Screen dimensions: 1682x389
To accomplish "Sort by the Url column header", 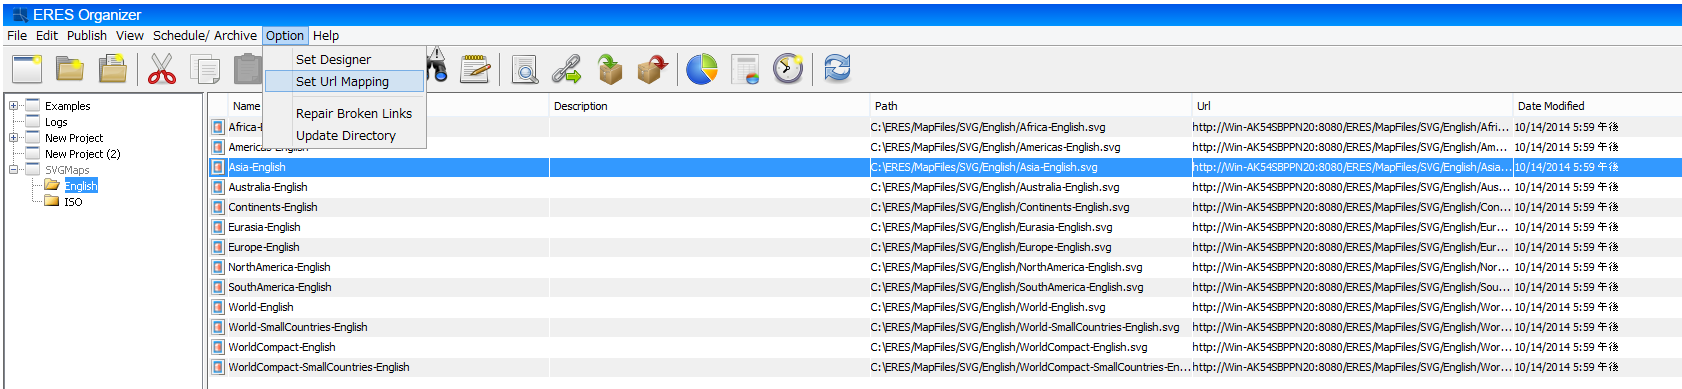I will tap(1352, 106).
